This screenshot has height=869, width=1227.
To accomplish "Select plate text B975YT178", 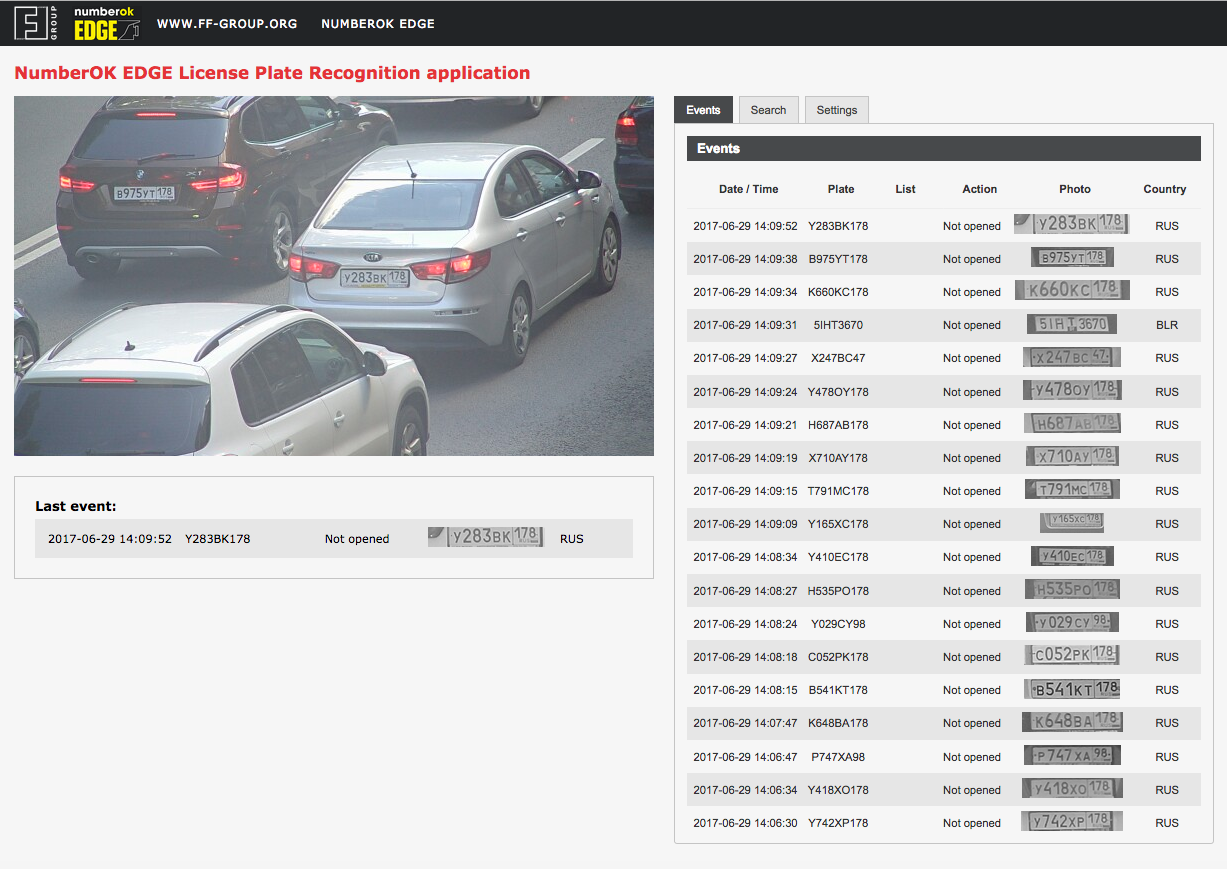I will tap(838, 259).
